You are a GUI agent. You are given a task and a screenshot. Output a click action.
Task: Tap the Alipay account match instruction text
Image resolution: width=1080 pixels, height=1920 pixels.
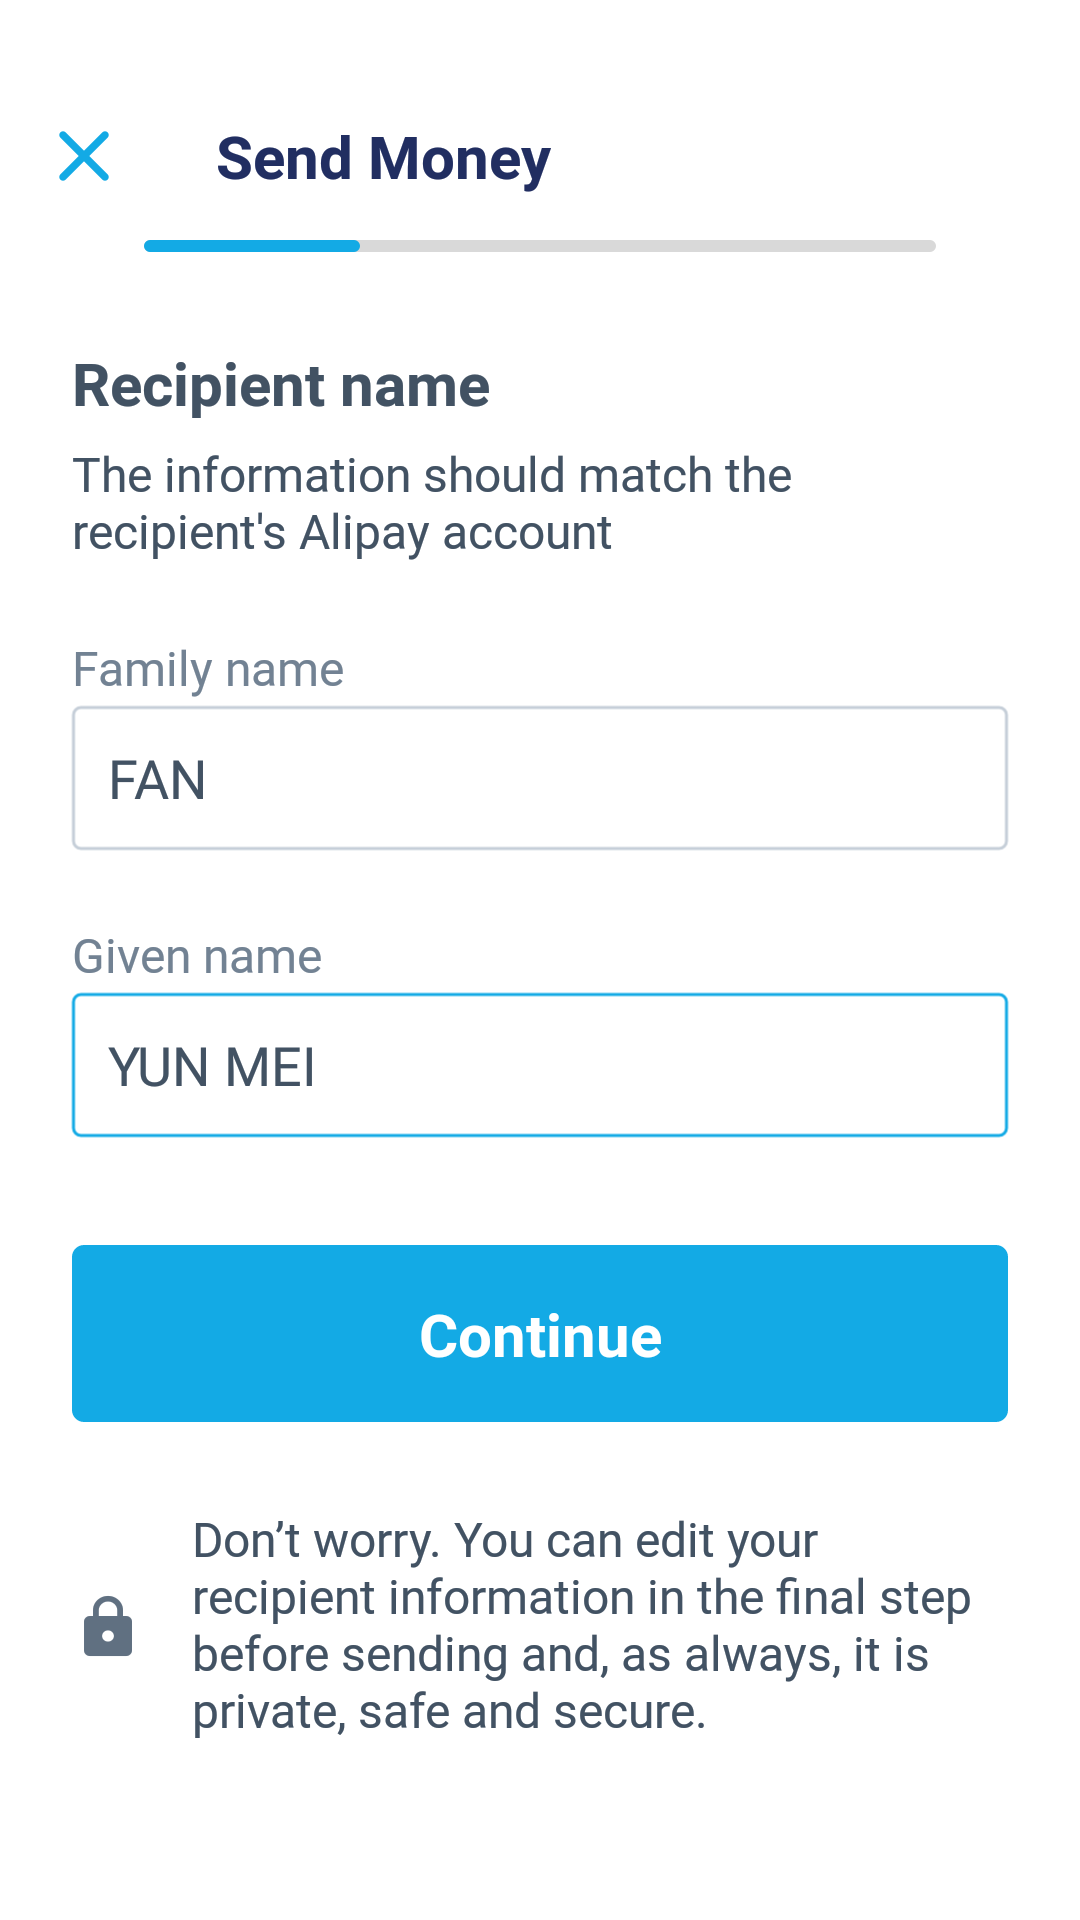(432, 476)
